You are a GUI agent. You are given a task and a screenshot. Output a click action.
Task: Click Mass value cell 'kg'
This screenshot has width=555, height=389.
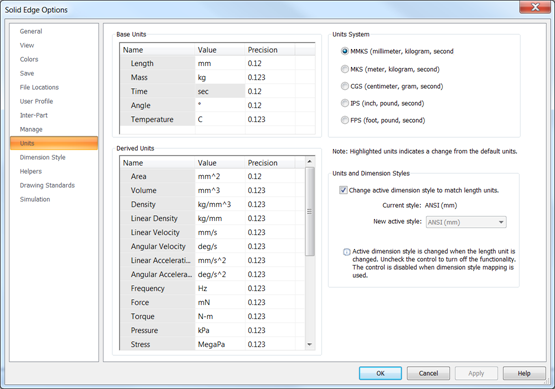pyautogui.click(x=220, y=77)
